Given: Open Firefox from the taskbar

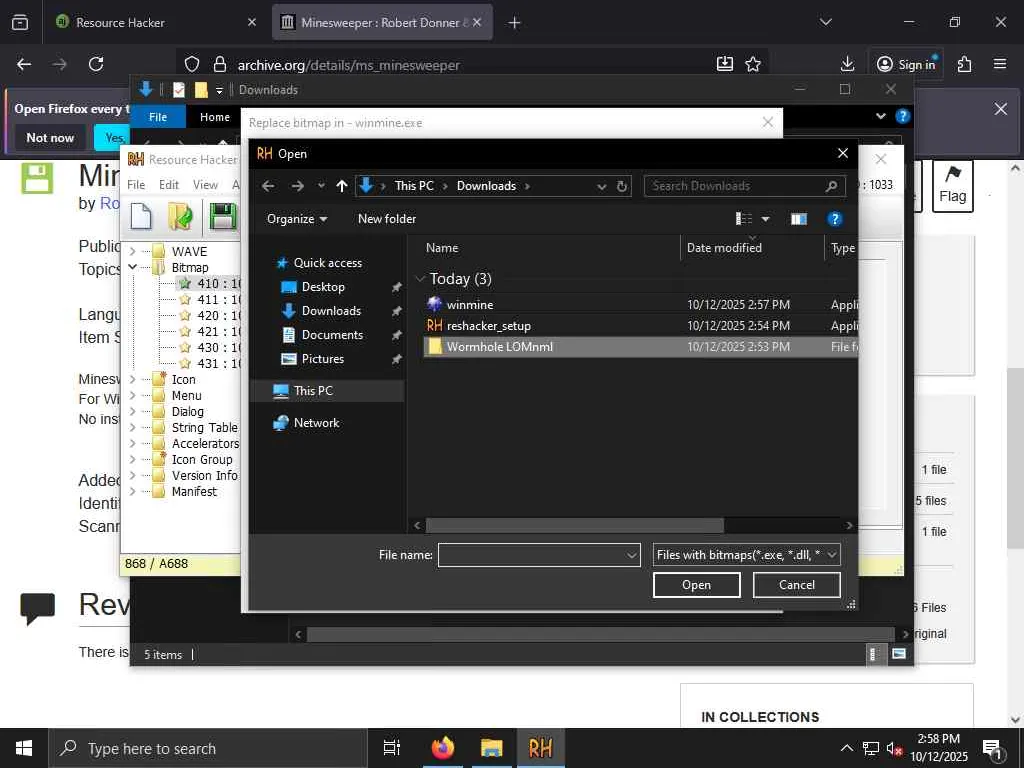Looking at the screenshot, I should click(443, 748).
